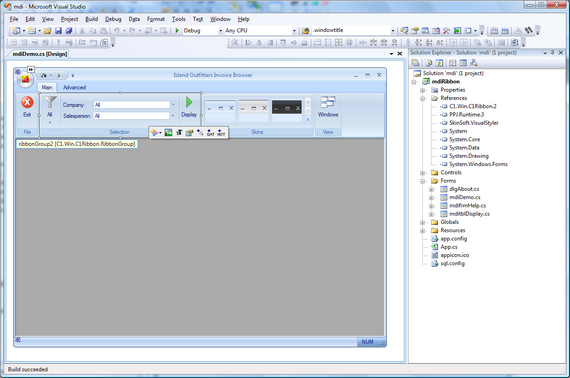Select sql.config file in tree

point(453,264)
